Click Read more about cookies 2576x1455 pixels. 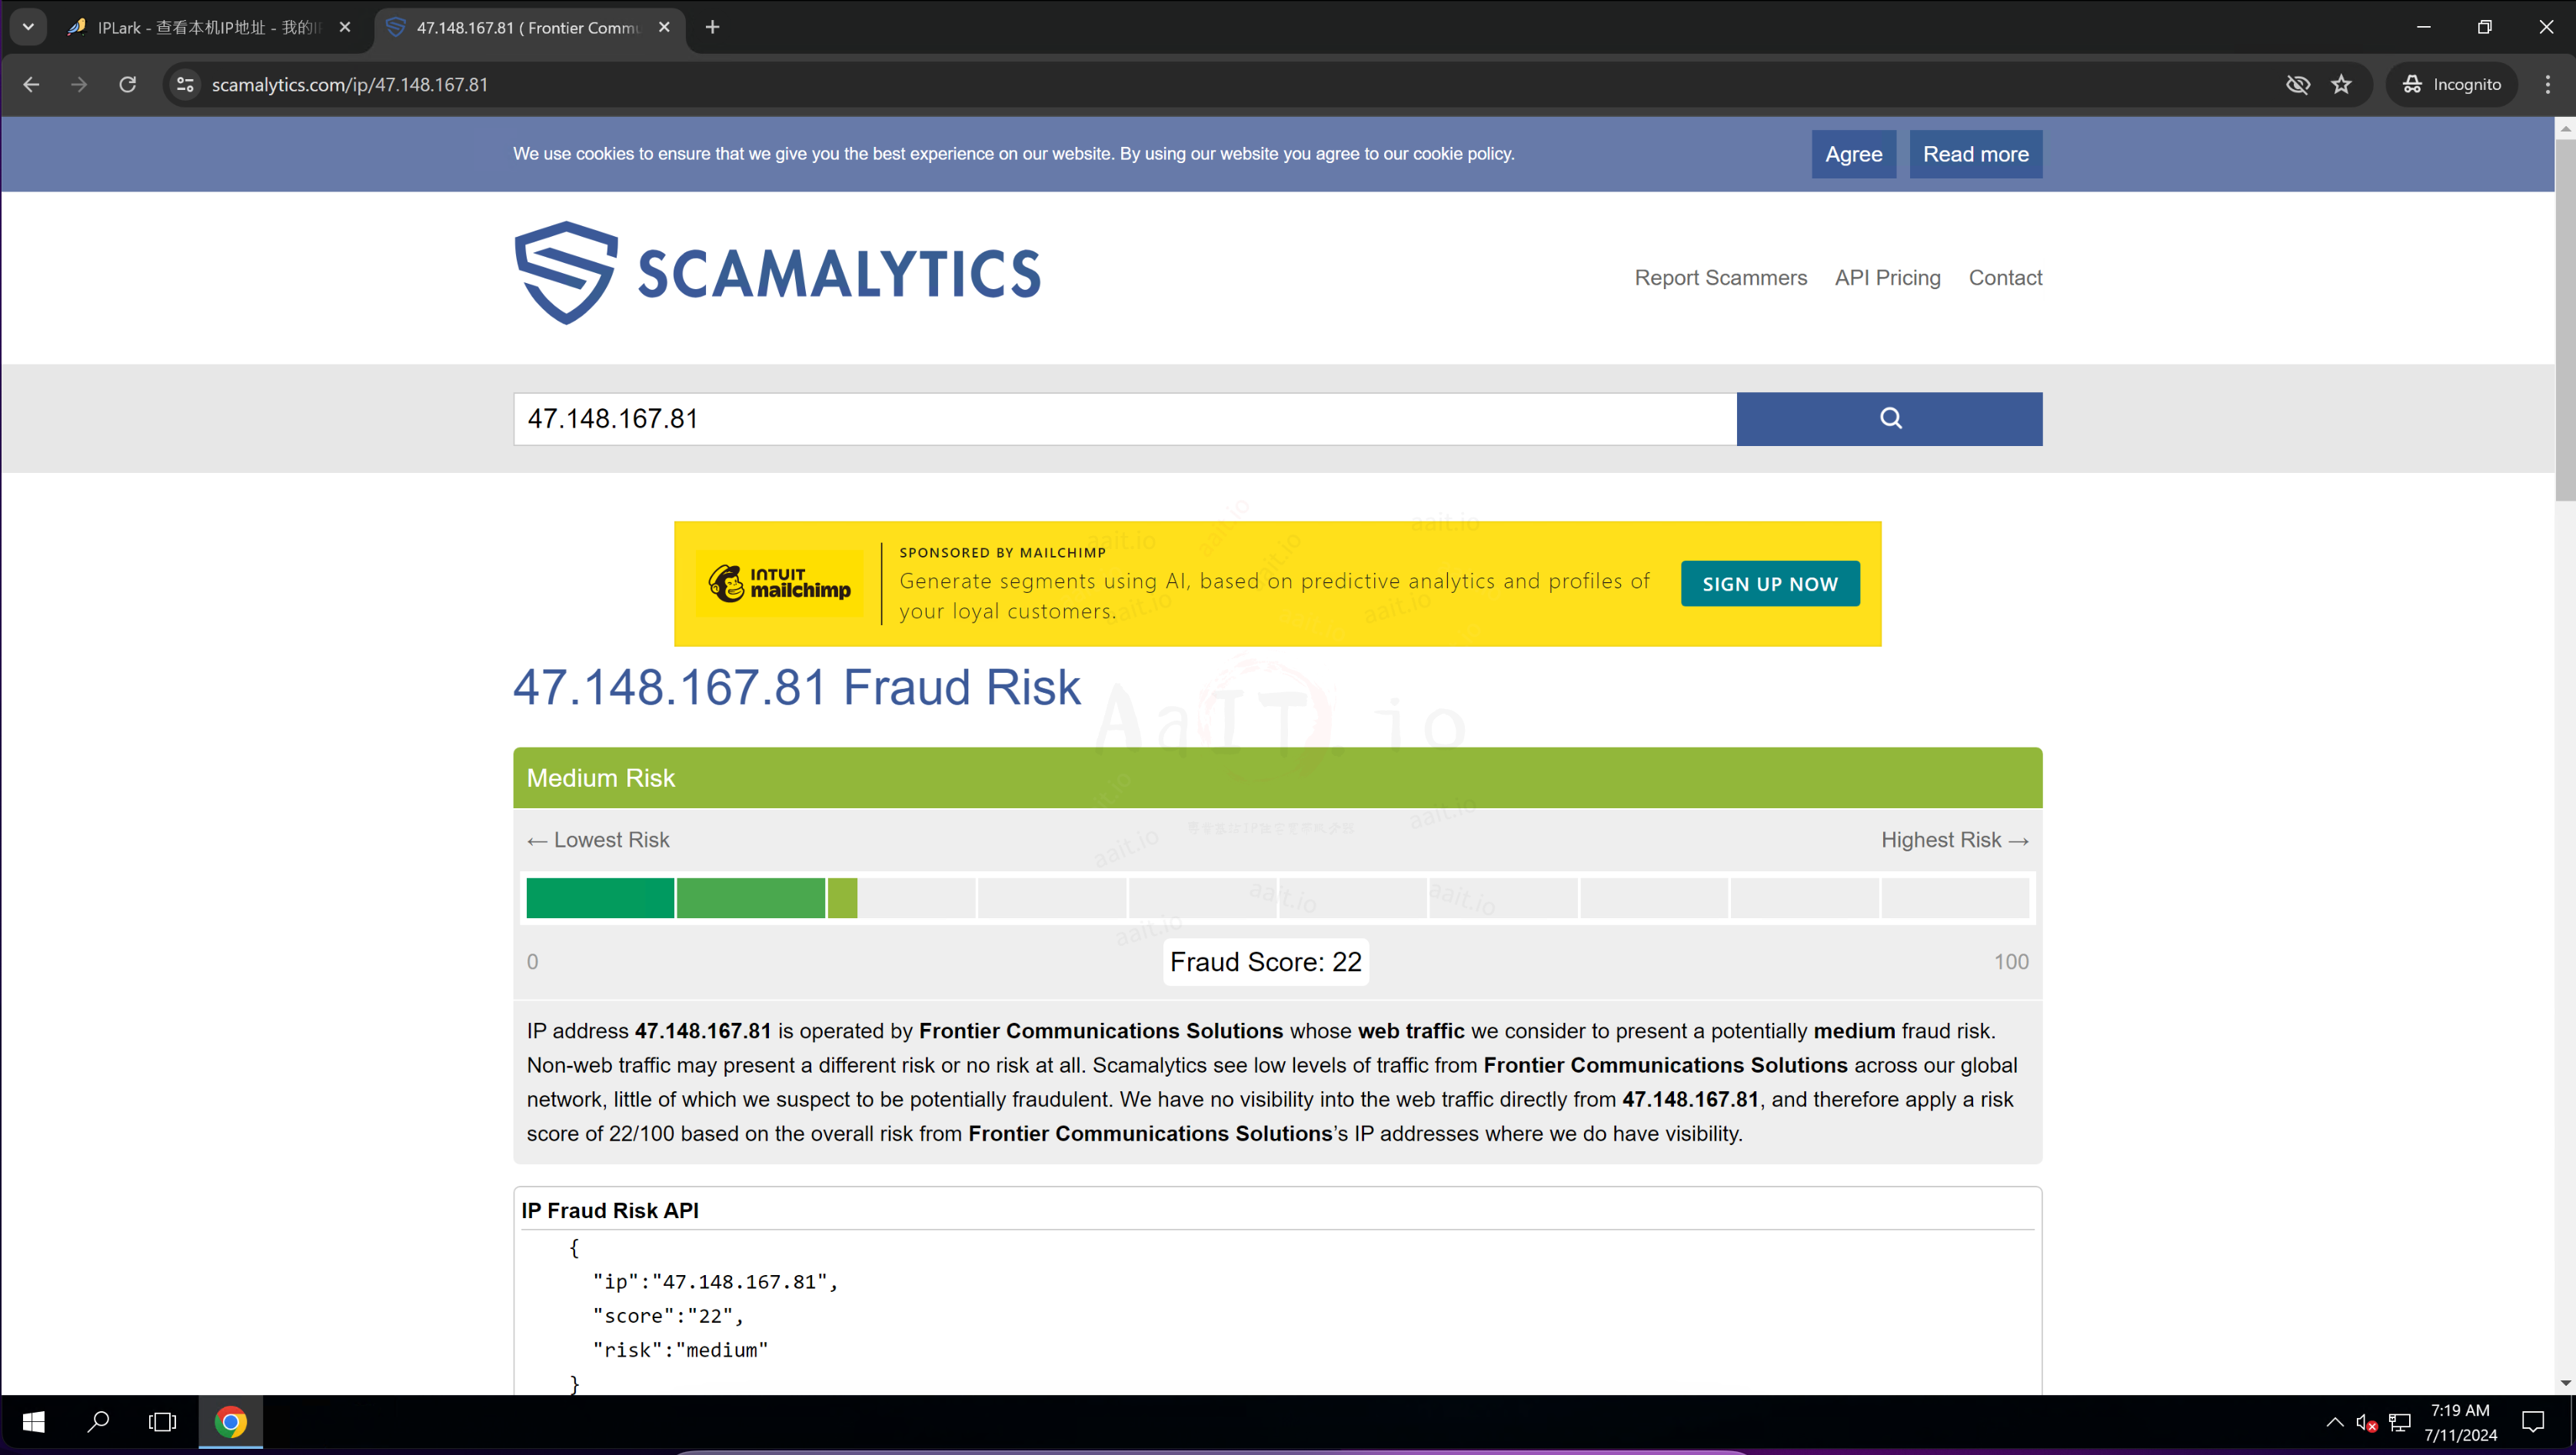(1975, 154)
